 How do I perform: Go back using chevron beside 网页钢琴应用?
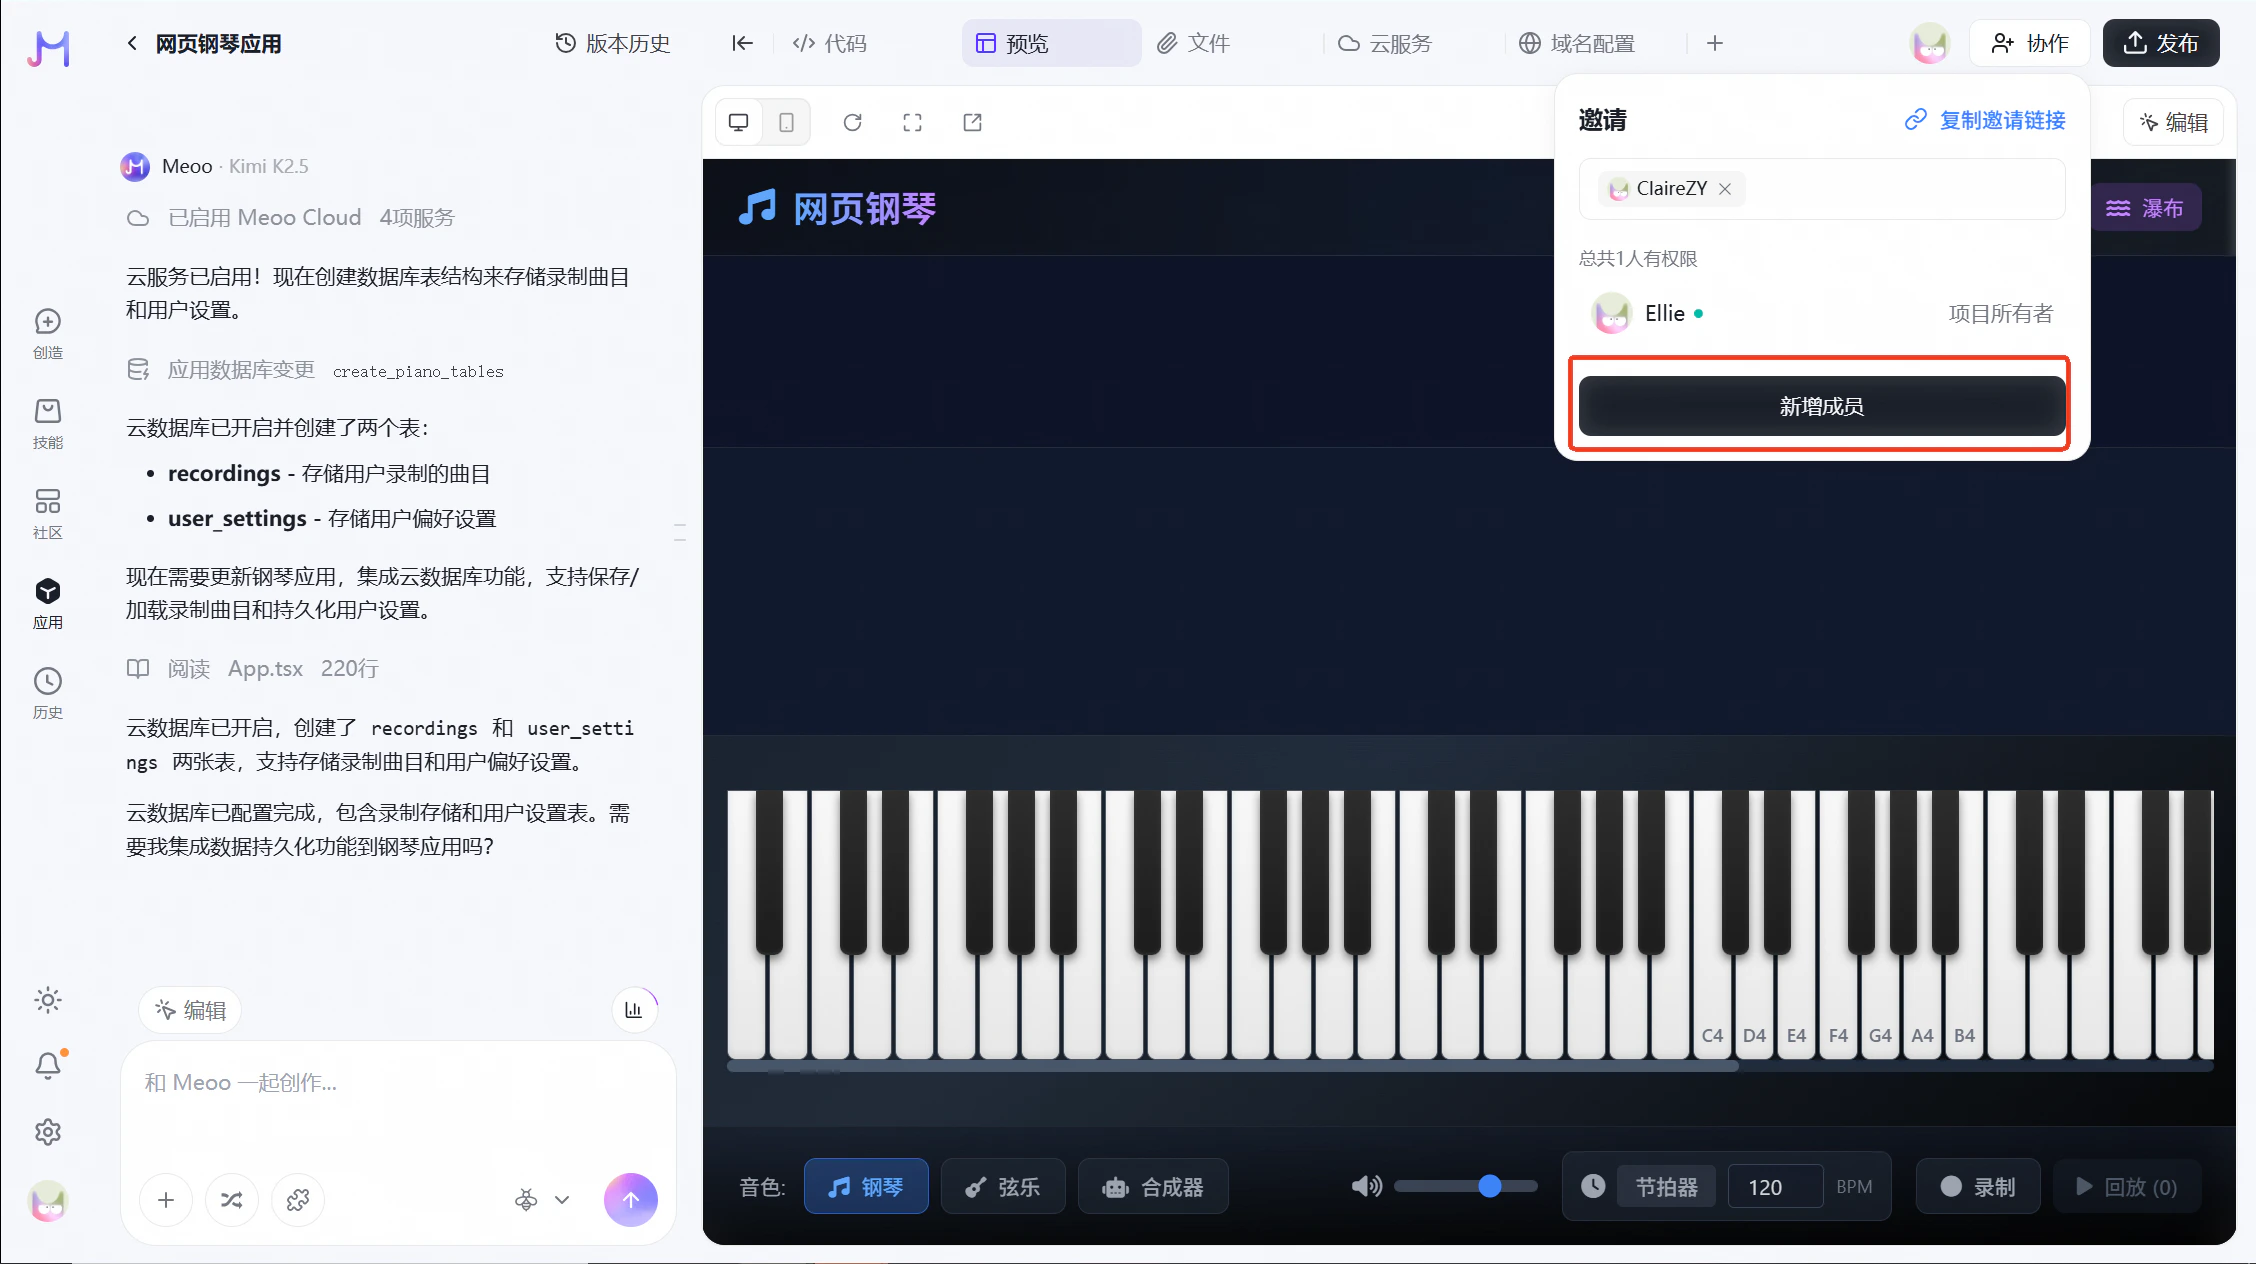point(132,43)
